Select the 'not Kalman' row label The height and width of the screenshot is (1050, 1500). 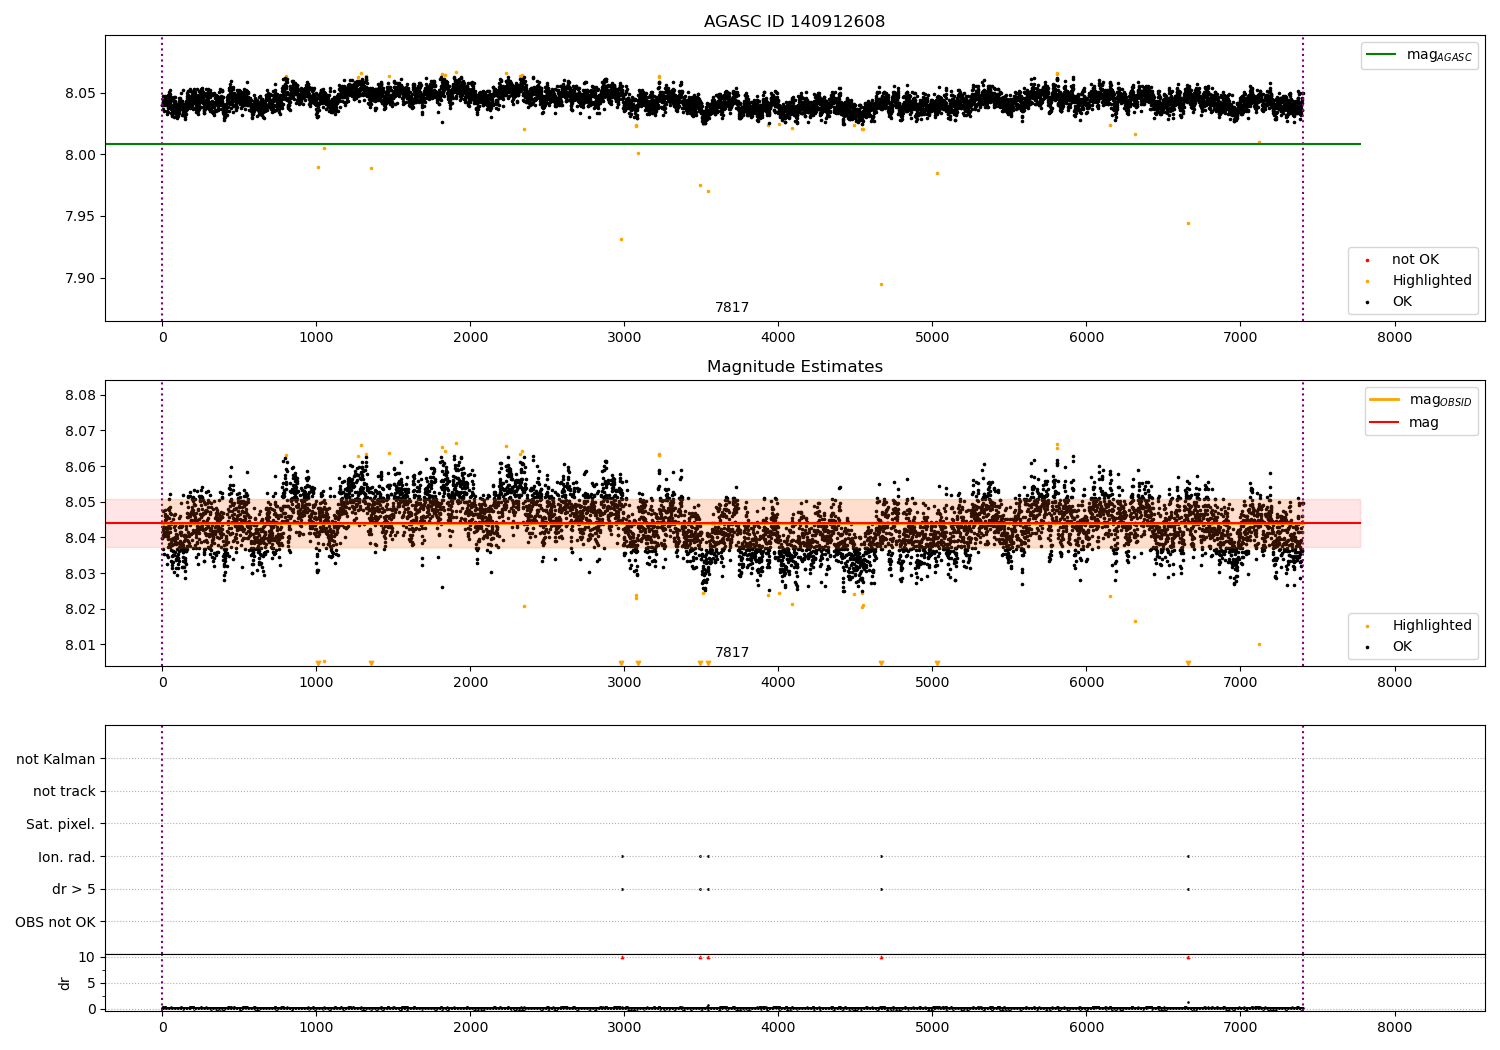pos(56,759)
